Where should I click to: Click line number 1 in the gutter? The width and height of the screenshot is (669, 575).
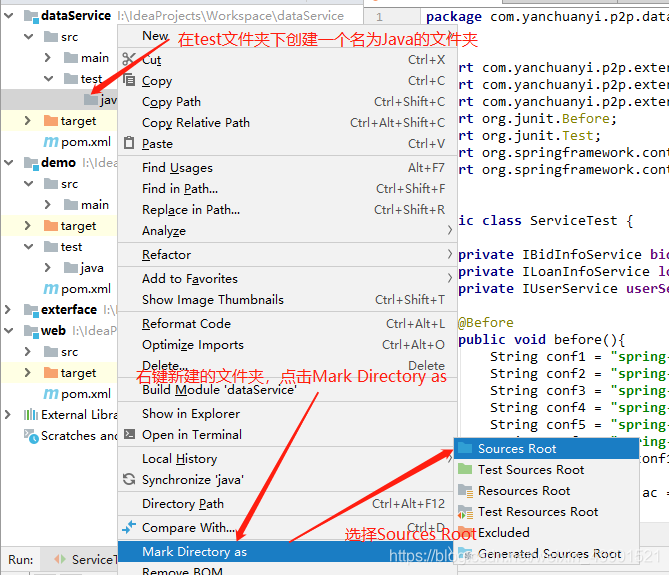pyautogui.click(x=379, y=17)
